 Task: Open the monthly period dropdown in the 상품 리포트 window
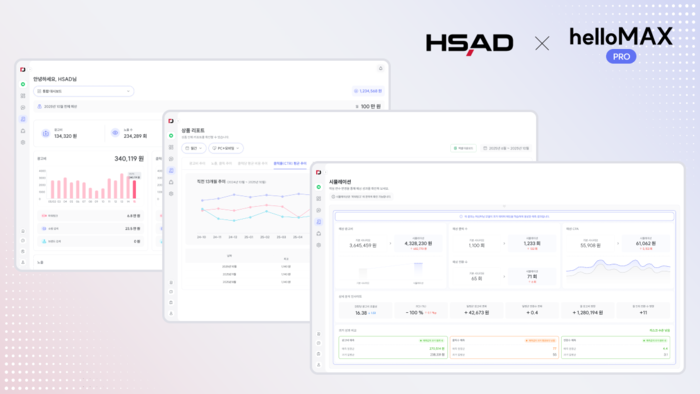194,148
